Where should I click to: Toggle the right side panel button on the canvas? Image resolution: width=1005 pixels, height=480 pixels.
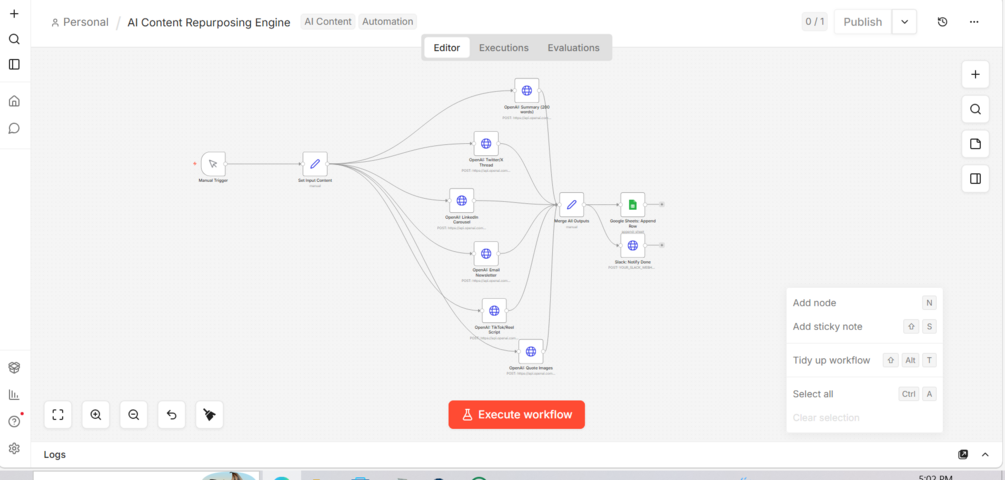pyautogui.click(x=976, y=179)
